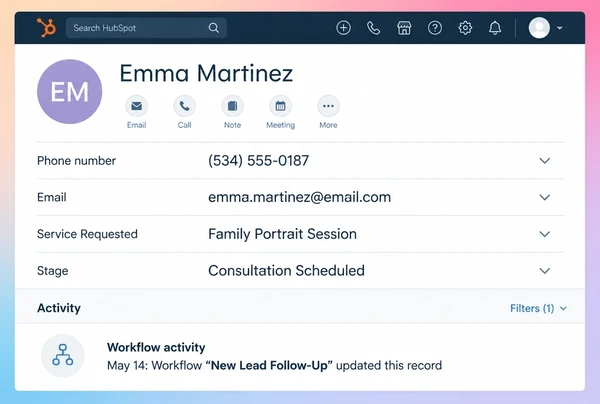
Task: Expand the account menu arrow
Action: click(x=560, y=28)
